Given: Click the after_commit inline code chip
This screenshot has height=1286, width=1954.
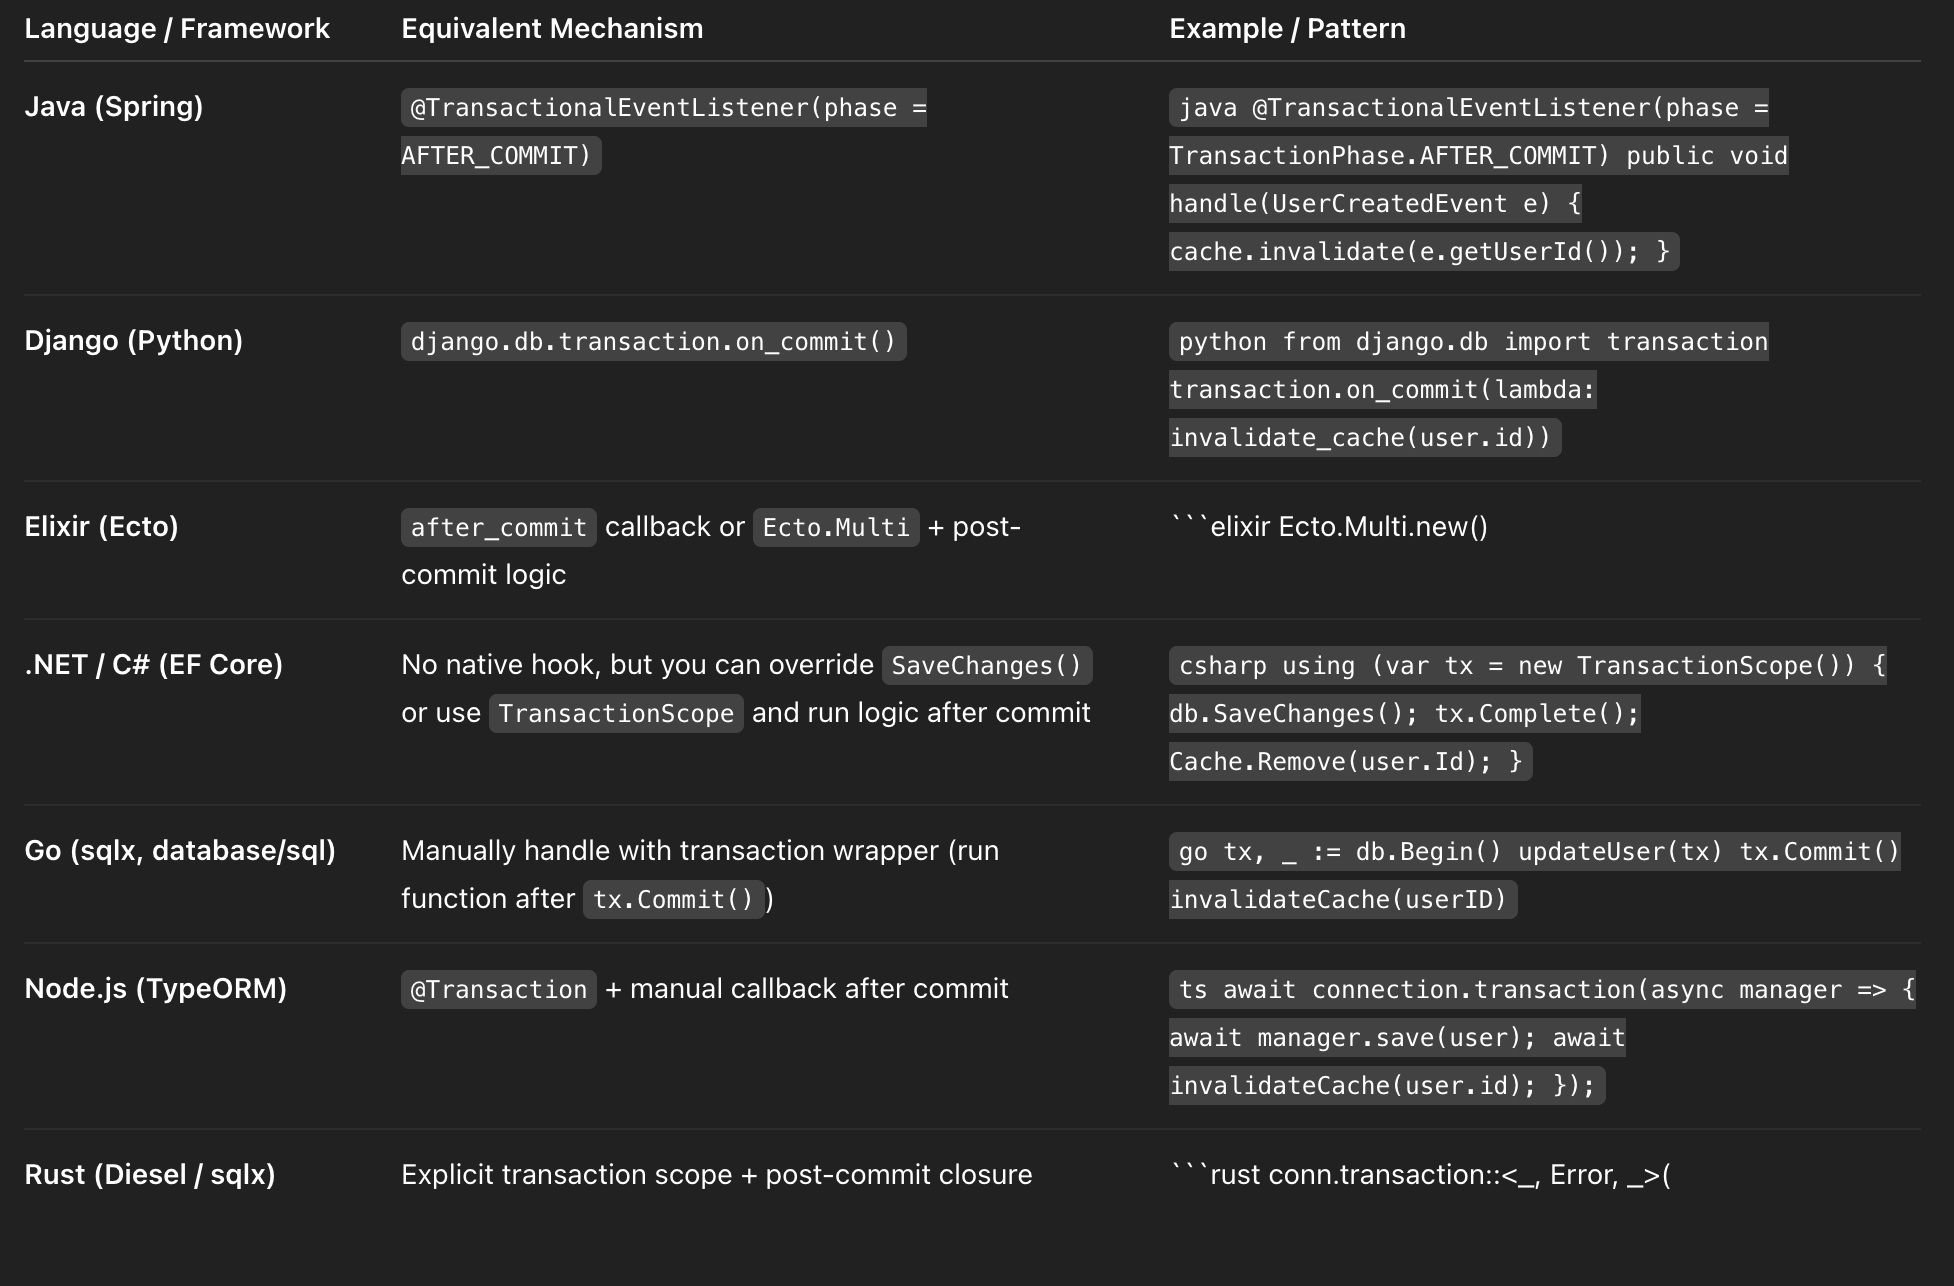Looking at the screenshot, I should 499,528.
